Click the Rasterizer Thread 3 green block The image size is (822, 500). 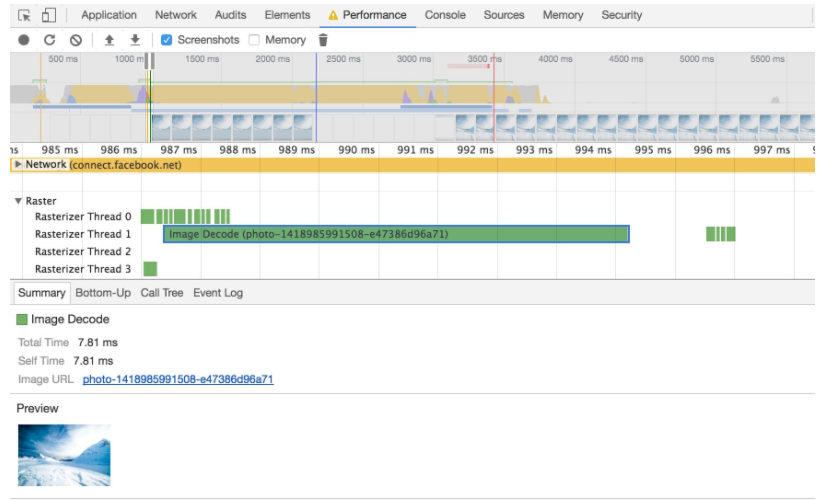click(150, 269)
